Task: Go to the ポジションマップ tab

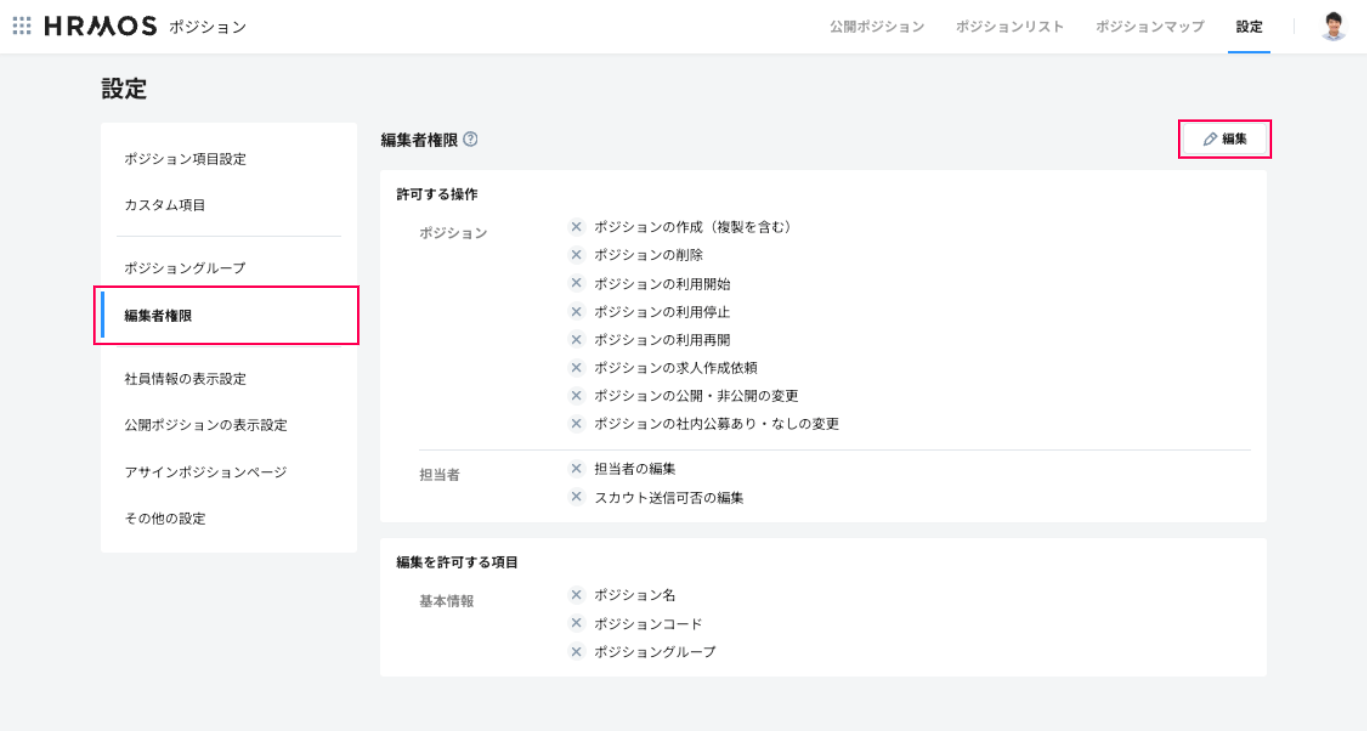Action: 1149,27
